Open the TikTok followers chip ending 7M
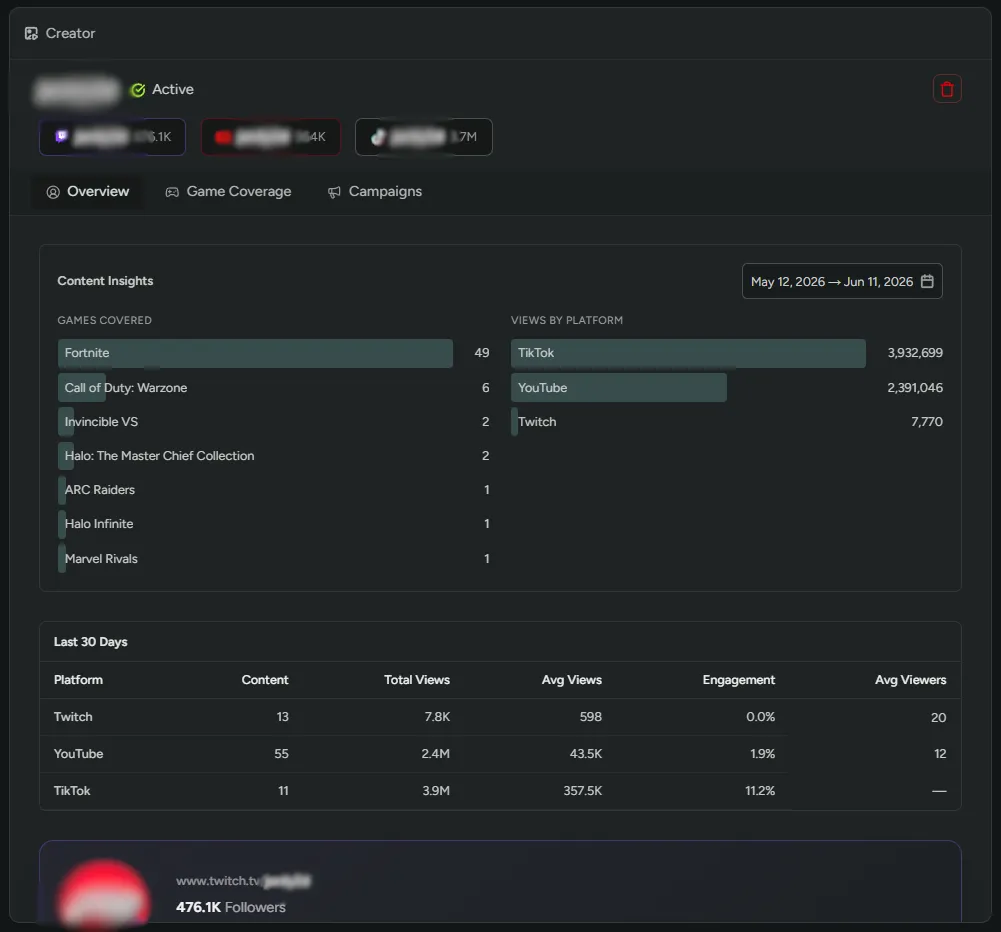 (x=424, y=137)
